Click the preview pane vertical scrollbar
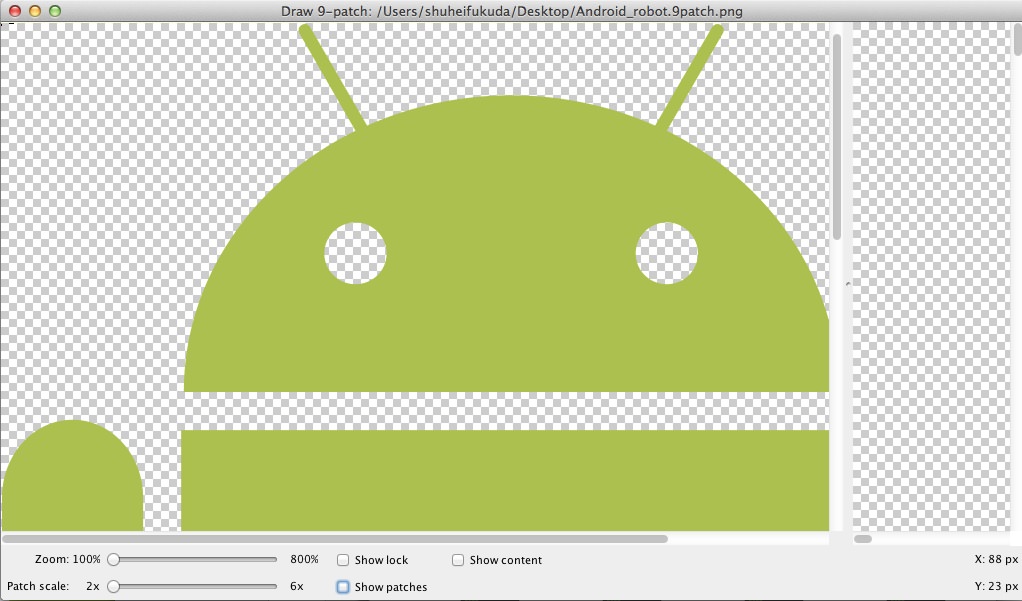This screenshot has width=1022, height=601. point(1017,39)
